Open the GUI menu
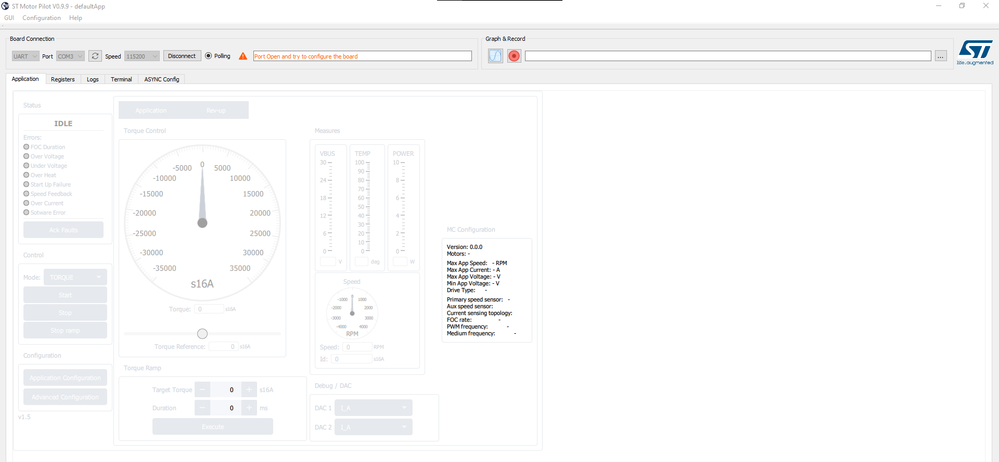Image resolution: width=999 pixels, height=462 pixels. coord(9,18)
